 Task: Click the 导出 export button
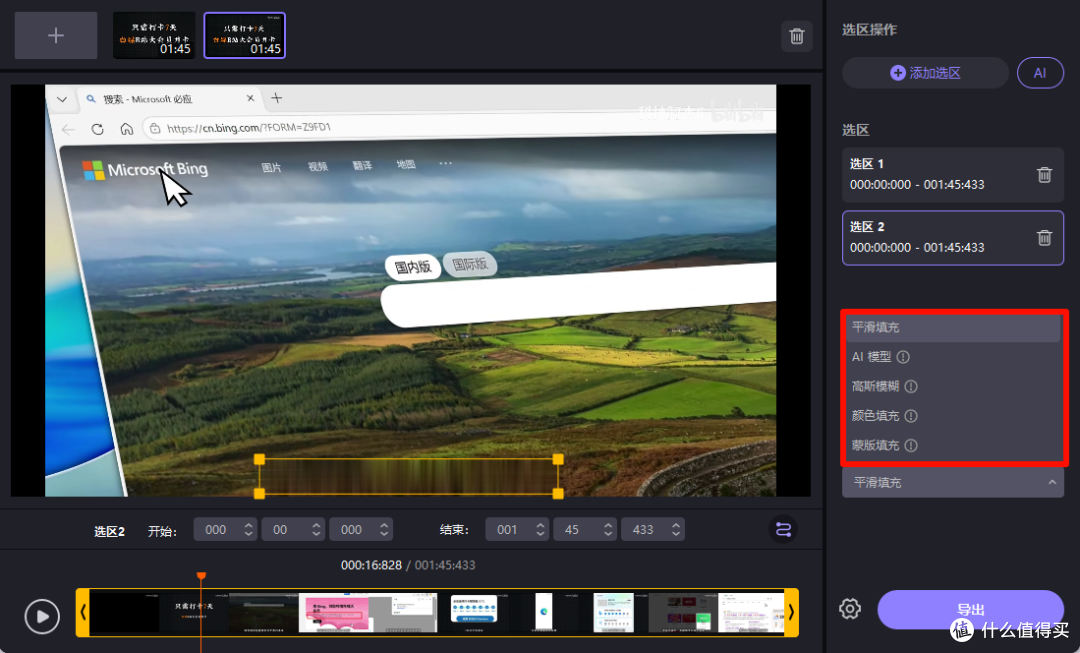click(970, 610)
